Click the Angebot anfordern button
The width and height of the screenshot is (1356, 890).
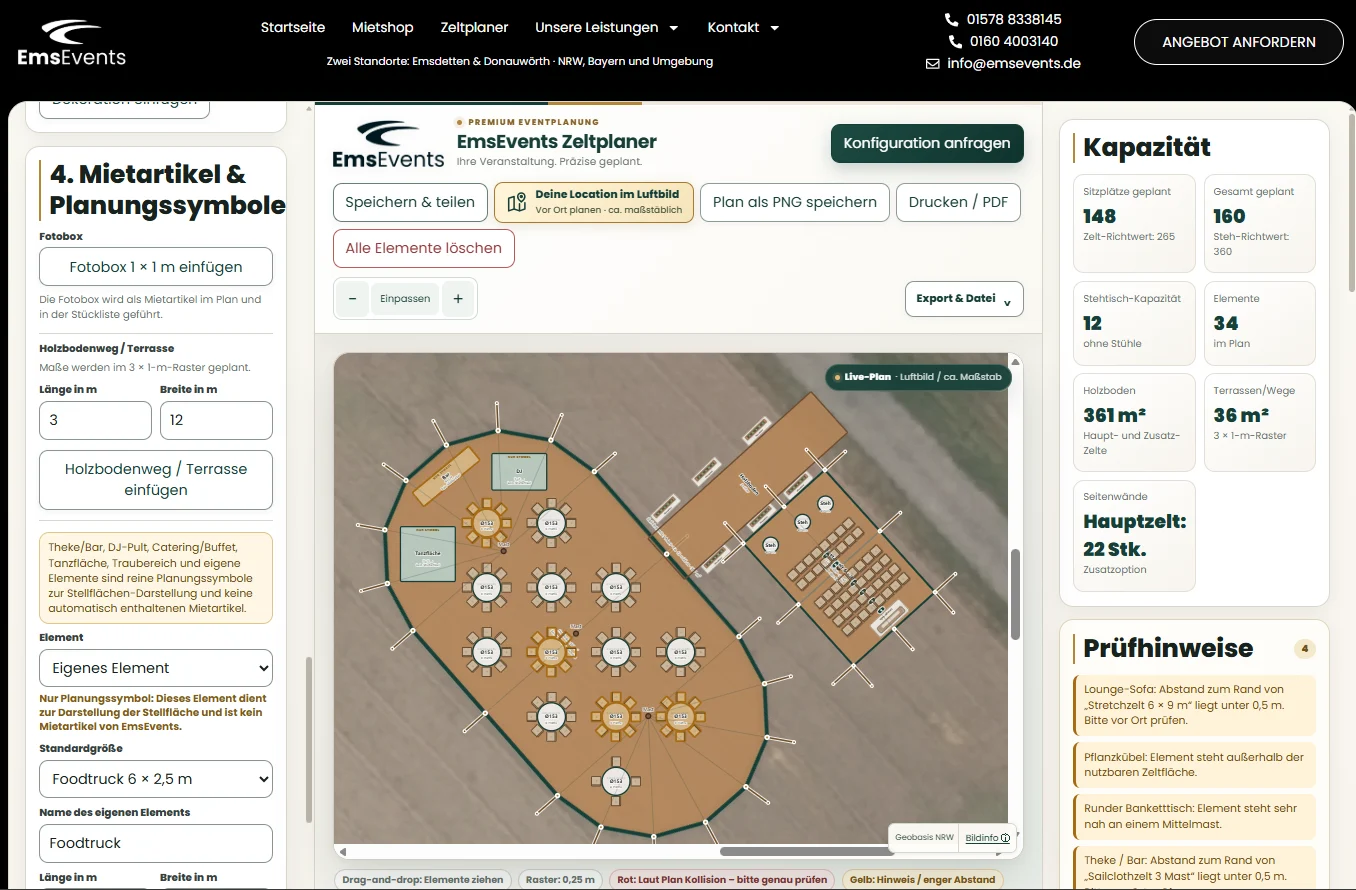[x=1239, y=42]
